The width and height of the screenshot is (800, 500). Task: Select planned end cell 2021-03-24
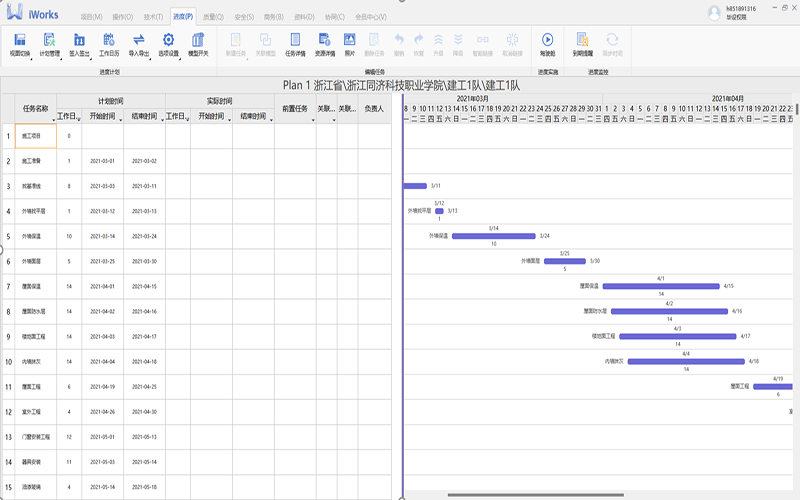pos(144,236)
